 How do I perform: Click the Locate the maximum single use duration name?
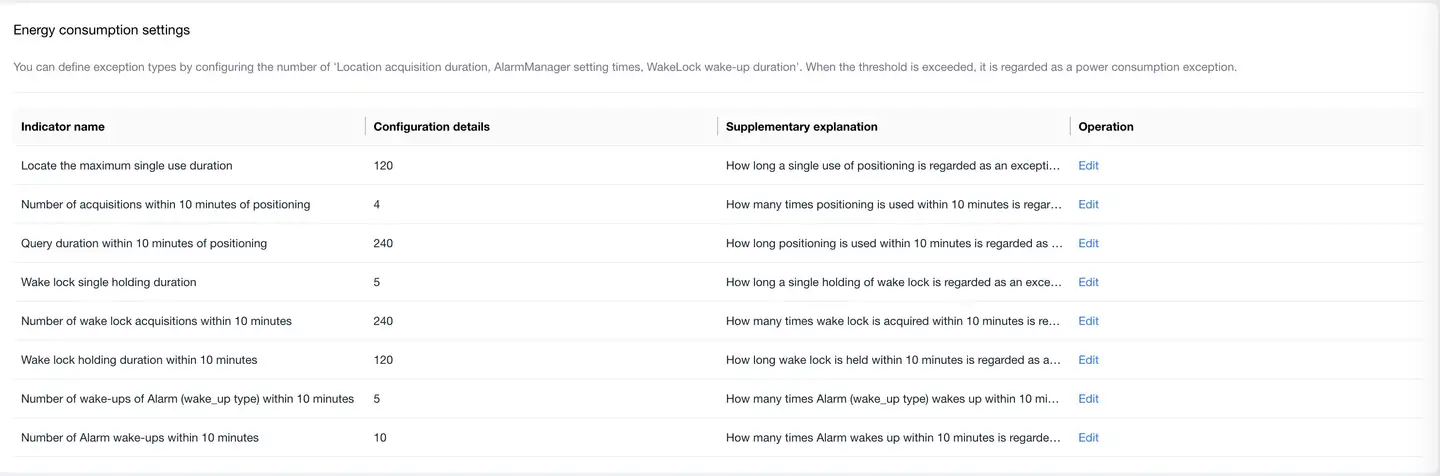pyautogui.click(x=127, y=166)
